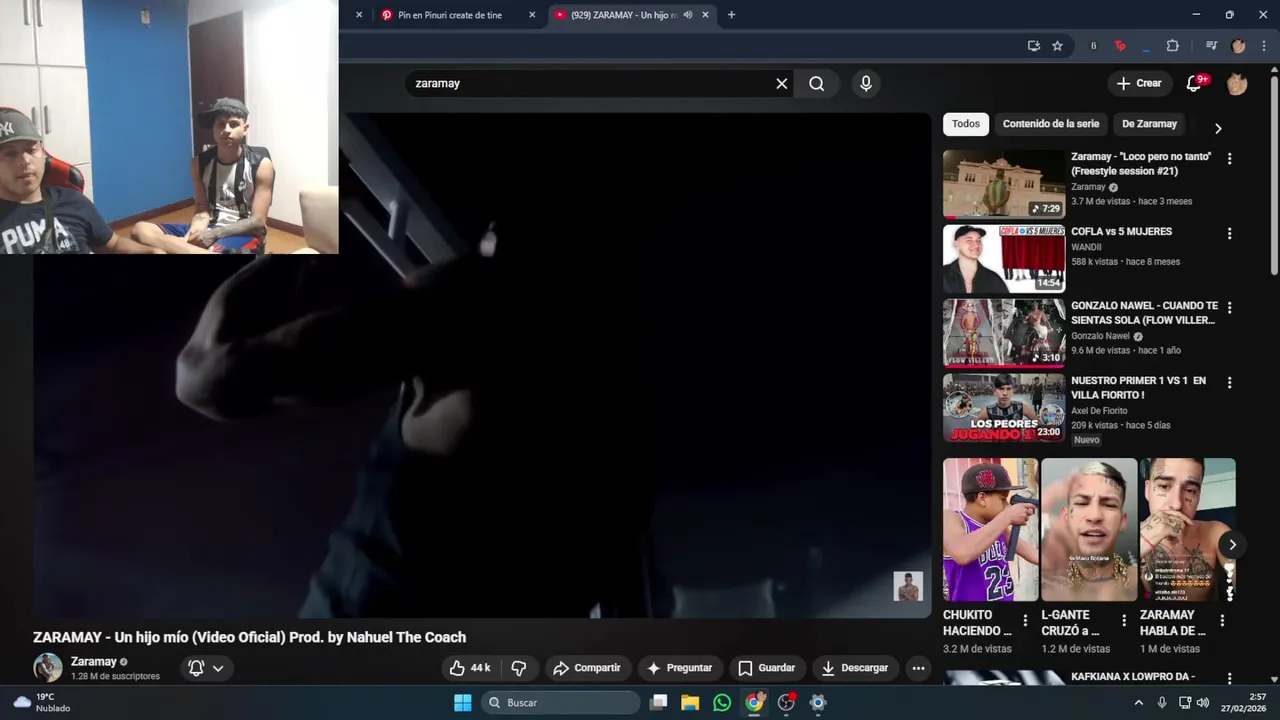Click the Crear button

(x=1139, y=84)
